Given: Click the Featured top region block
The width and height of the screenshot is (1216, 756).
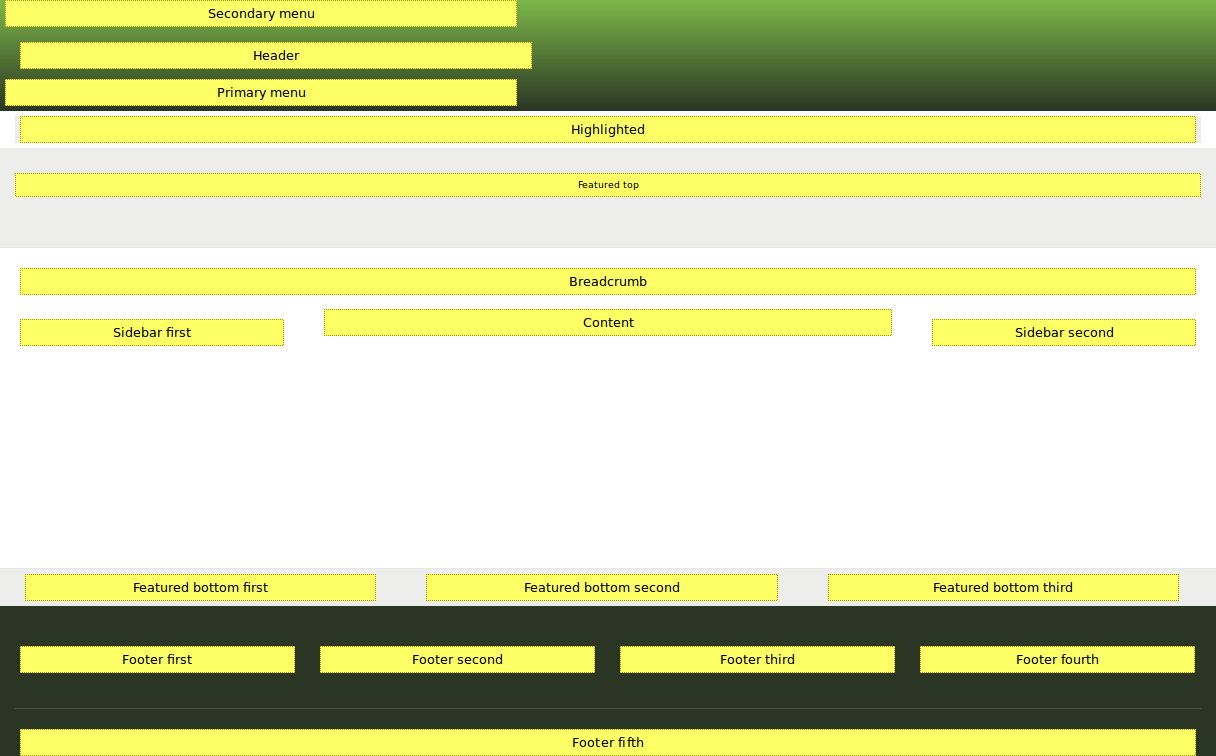Looking at the screenshot, I should [x=608, y=185].
